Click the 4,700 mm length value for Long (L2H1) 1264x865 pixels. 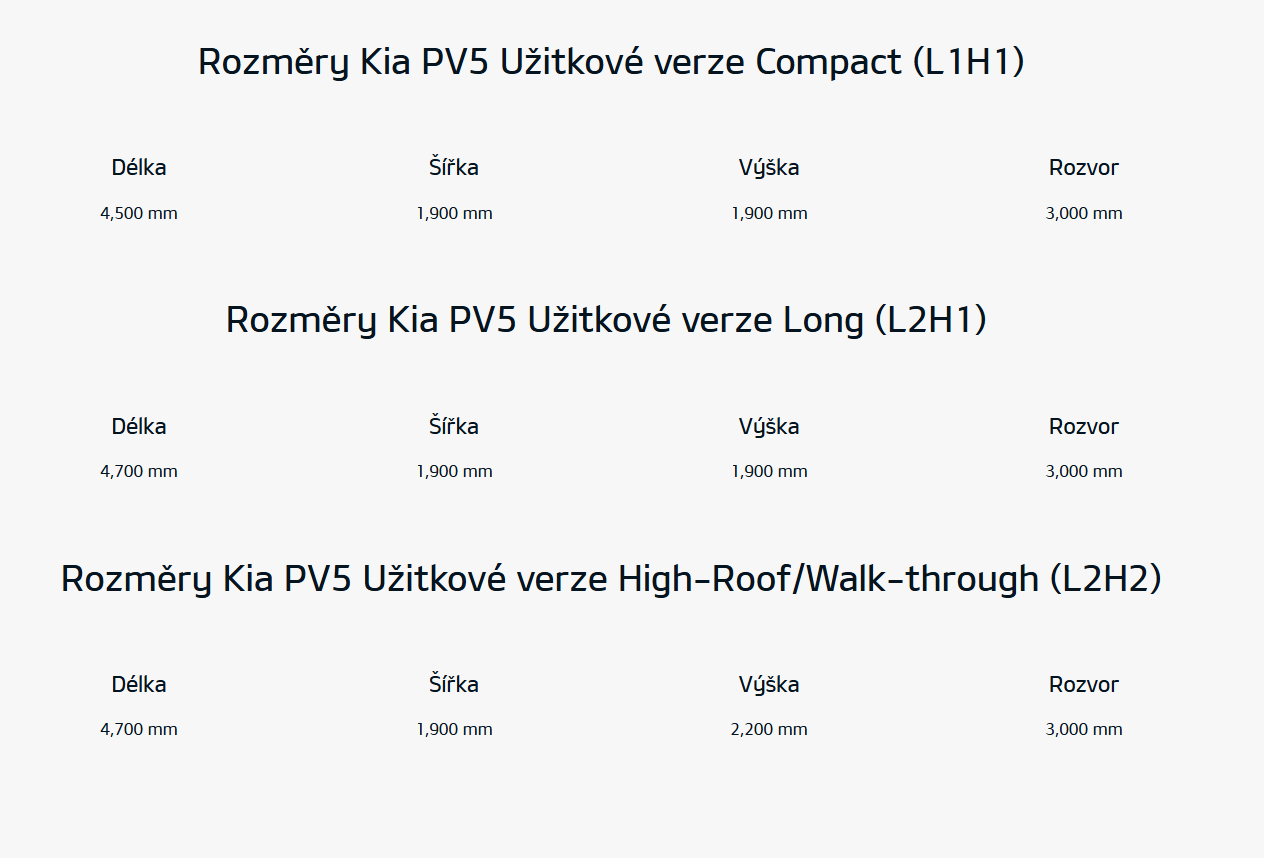pyautogui.click(x=139, y=471)
